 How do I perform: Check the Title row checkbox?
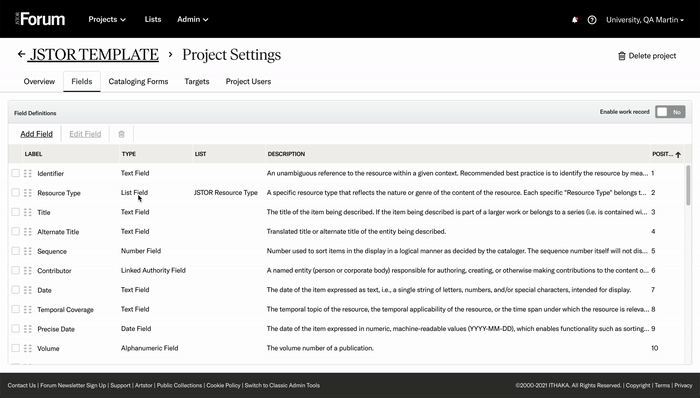(x=16, y=211)
